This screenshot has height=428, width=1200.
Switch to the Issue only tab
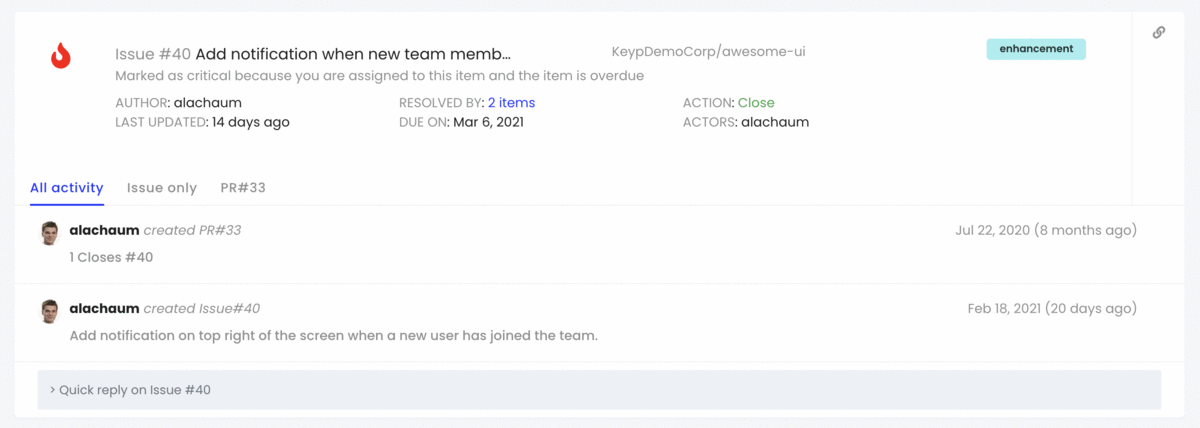tap(162, 188)
